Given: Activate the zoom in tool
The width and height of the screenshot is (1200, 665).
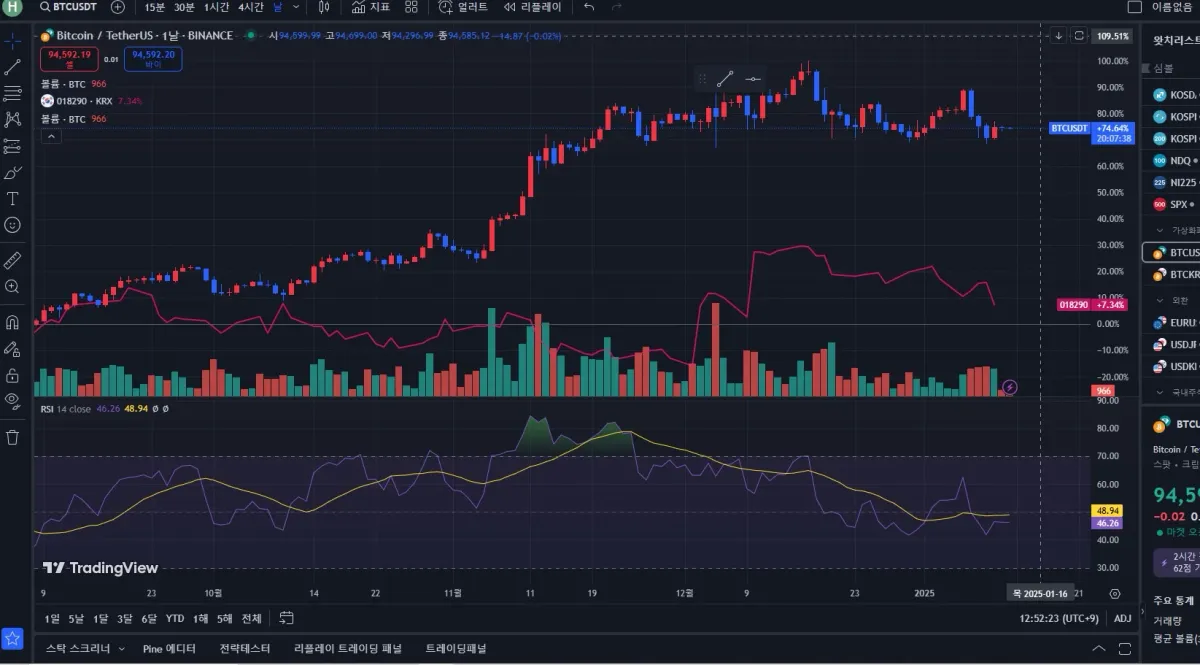Looking at the screenshot, I should (x=12, y=286).
